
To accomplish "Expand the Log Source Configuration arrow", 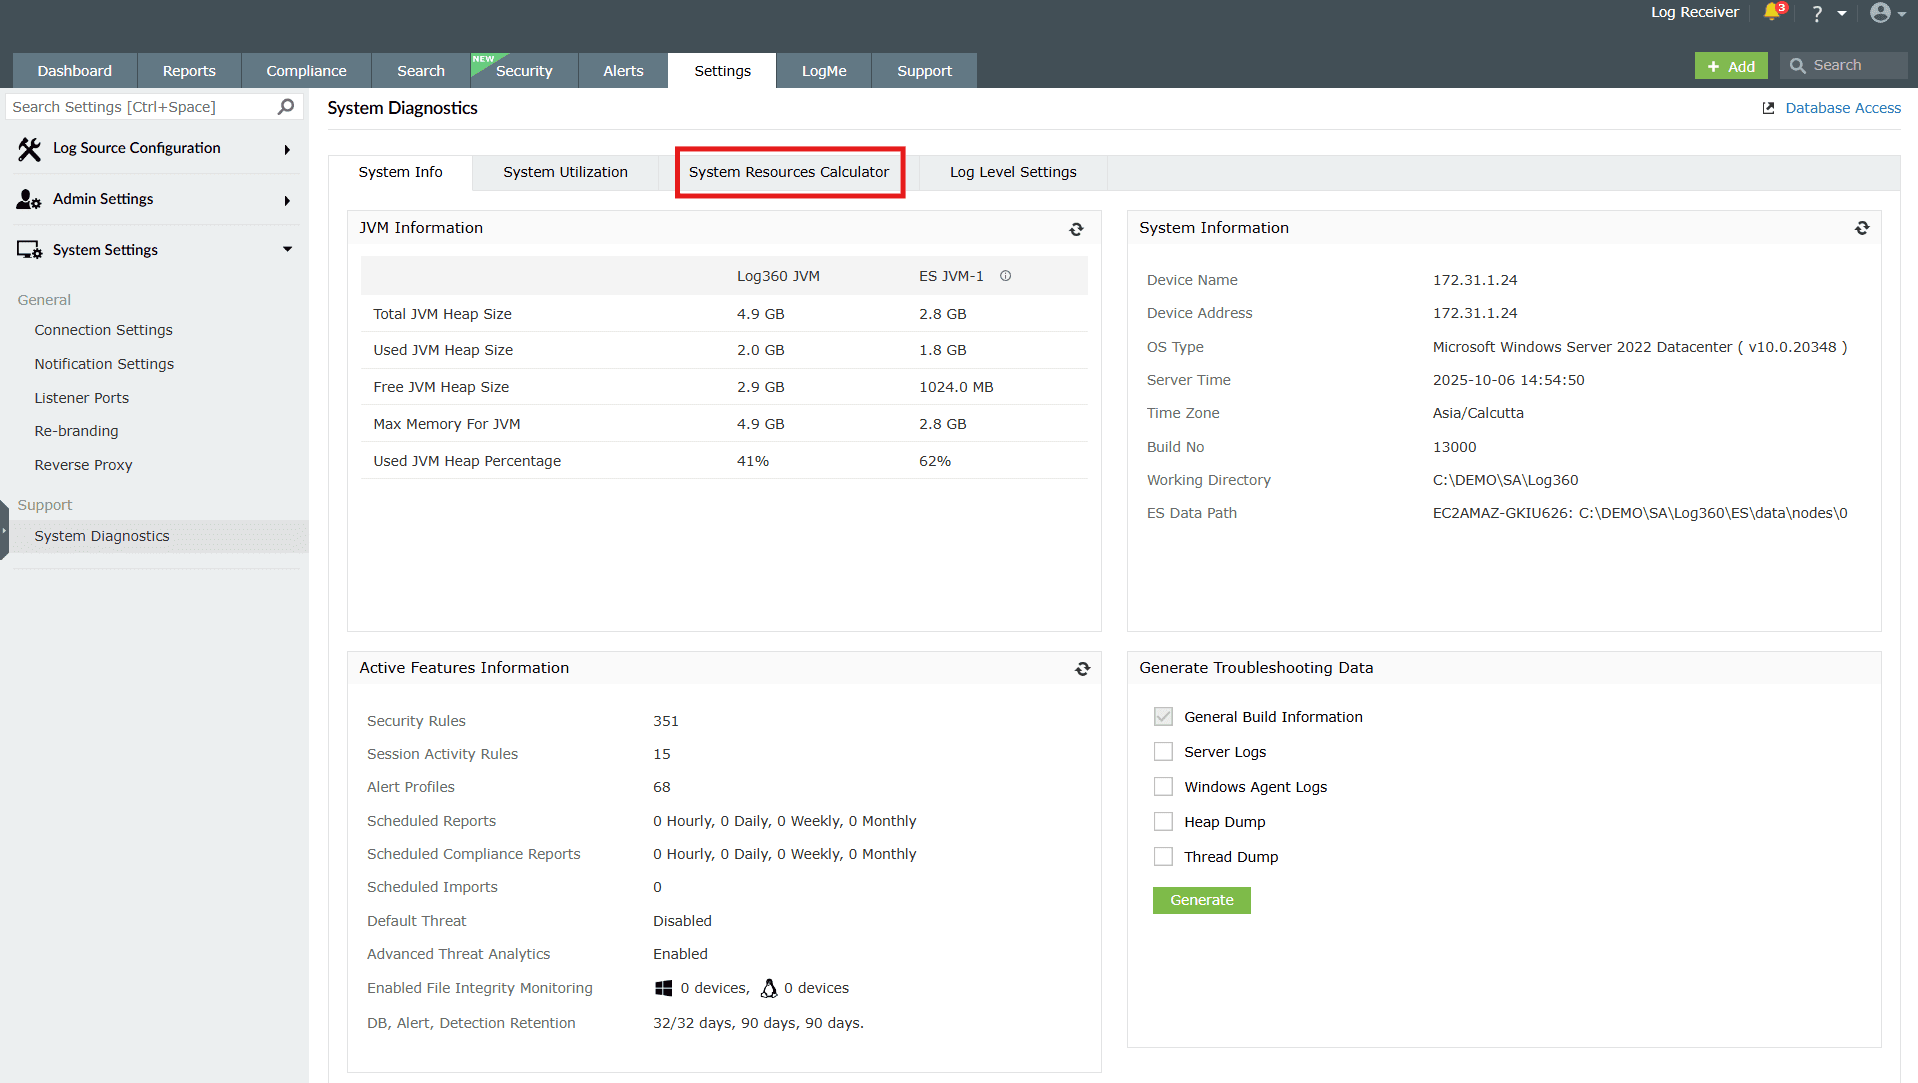I will coord(287,150).
